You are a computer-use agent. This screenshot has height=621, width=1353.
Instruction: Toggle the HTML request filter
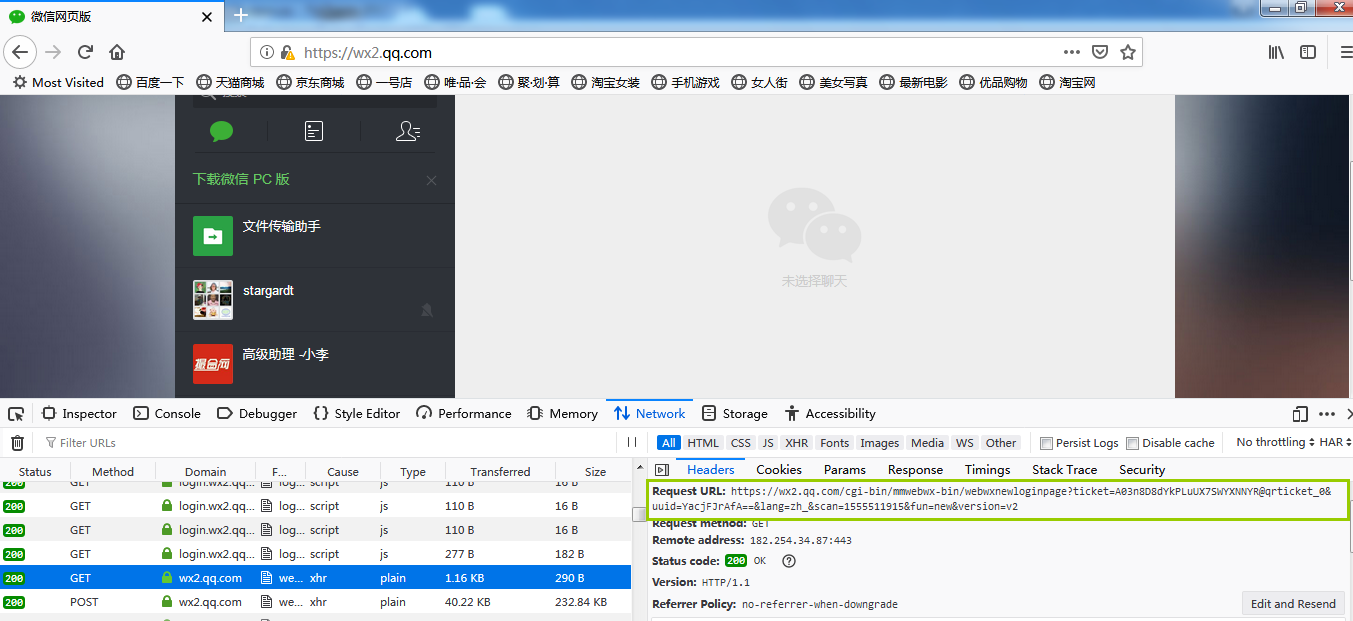coord(703,443)
